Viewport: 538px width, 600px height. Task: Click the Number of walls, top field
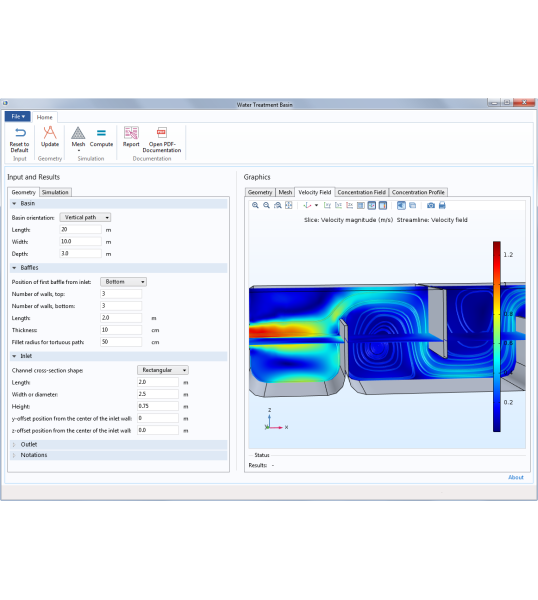(121, 294)
